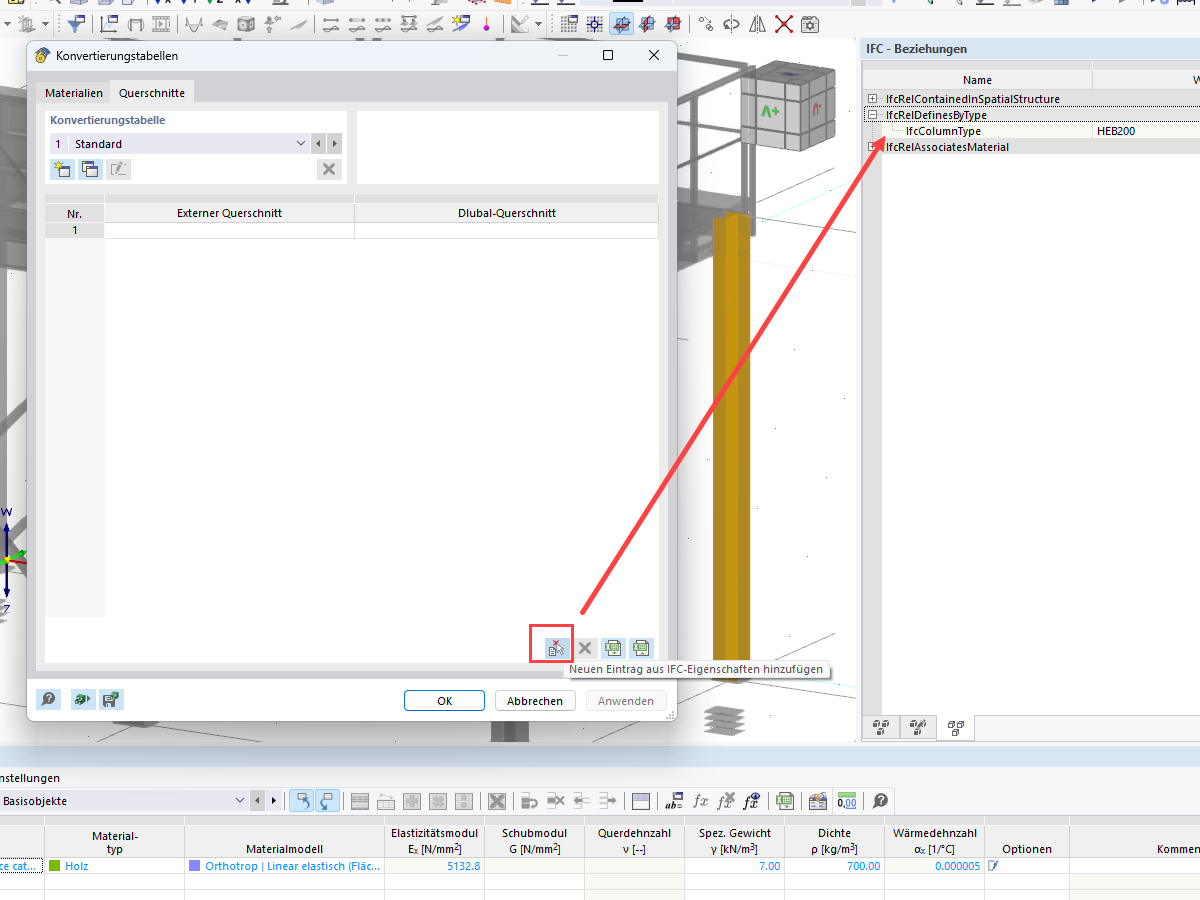Click the export to Excel icon

[x=614, y=648]
